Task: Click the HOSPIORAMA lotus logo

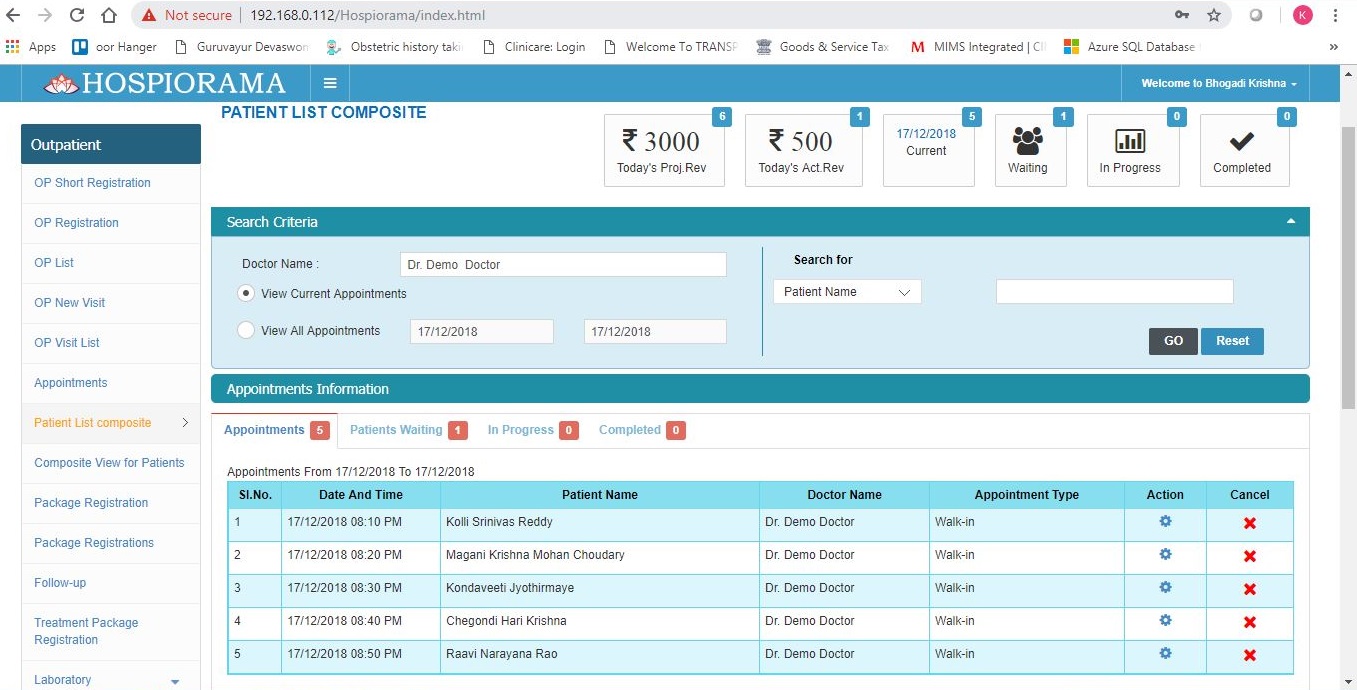Action: pos(62,83)
